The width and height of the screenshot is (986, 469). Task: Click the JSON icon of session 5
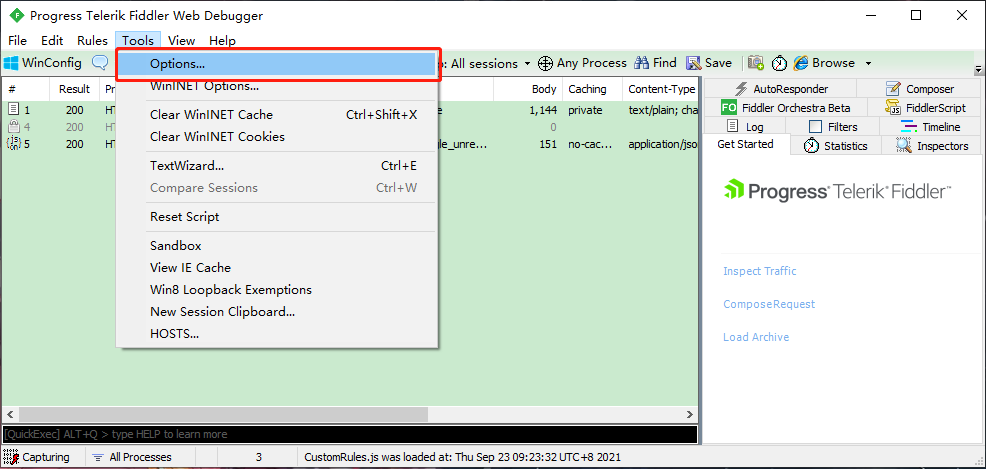coord(14,143)
